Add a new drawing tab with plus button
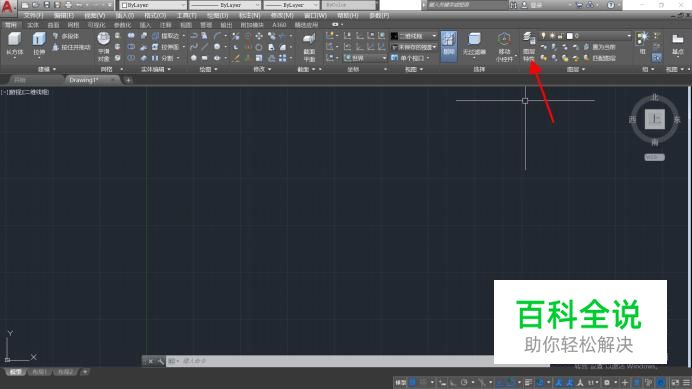 128,80
